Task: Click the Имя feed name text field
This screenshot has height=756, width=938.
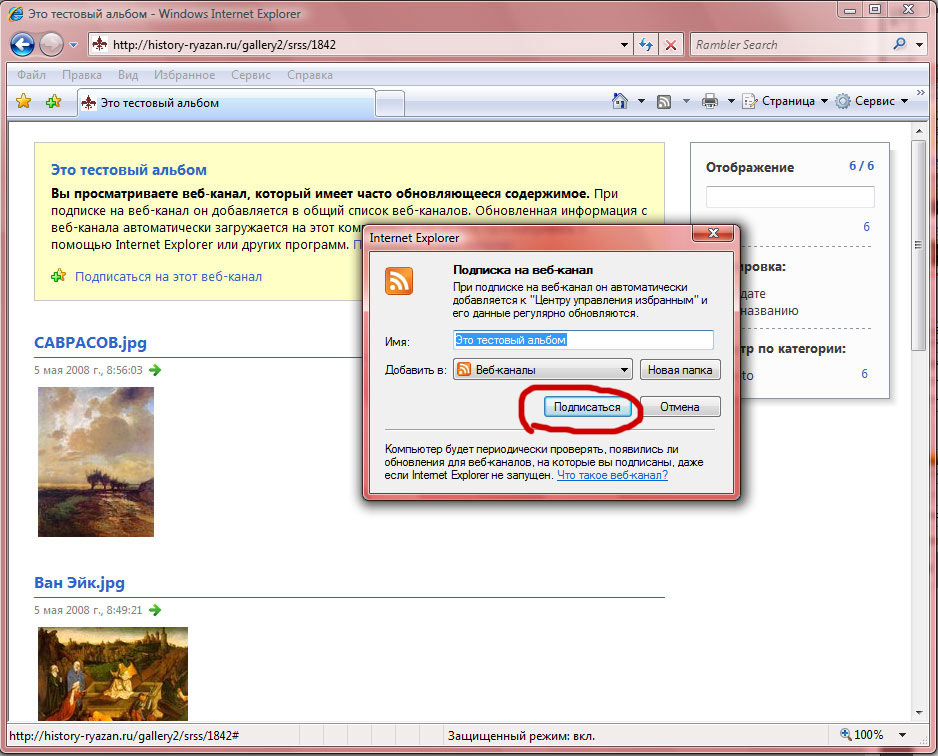Action: (583, 340)
